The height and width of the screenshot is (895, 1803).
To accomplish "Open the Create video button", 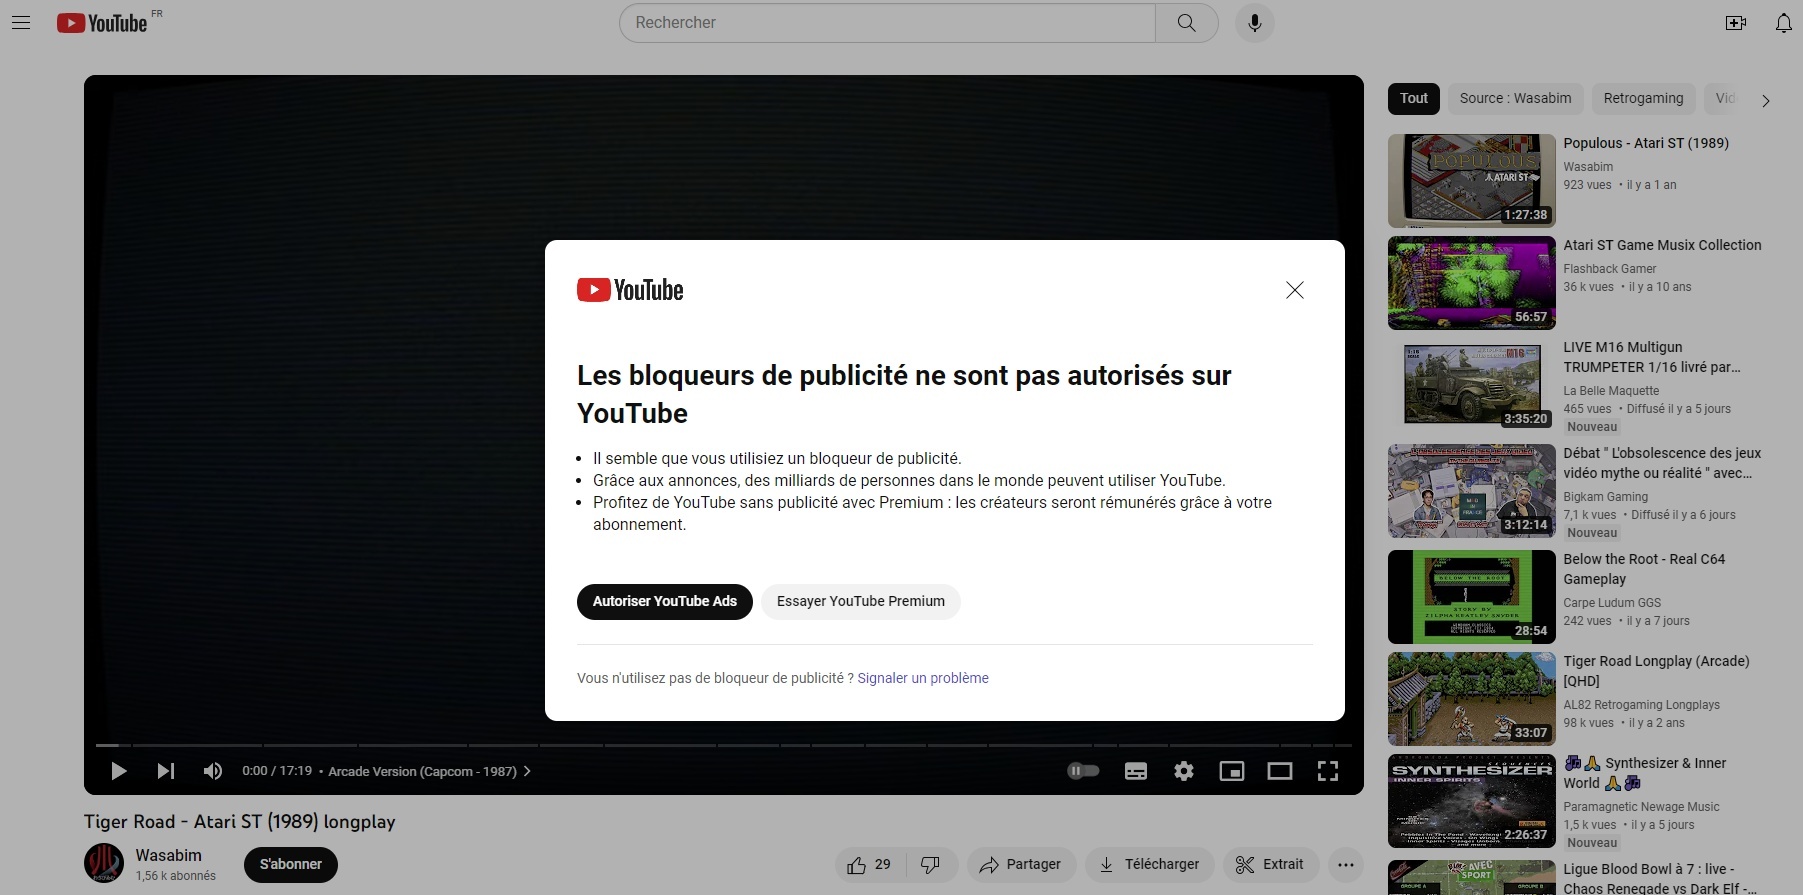I will pyautogui.click(x=1736, y=23).
